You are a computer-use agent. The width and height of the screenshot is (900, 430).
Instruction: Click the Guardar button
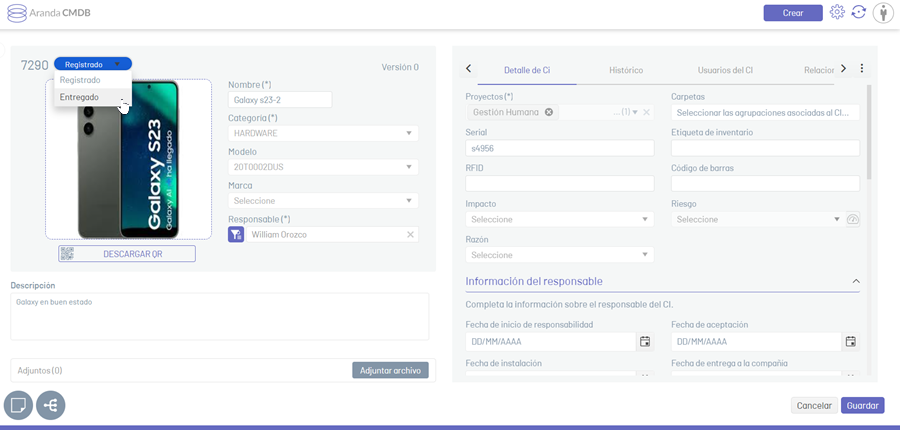[x=862, y=405]
